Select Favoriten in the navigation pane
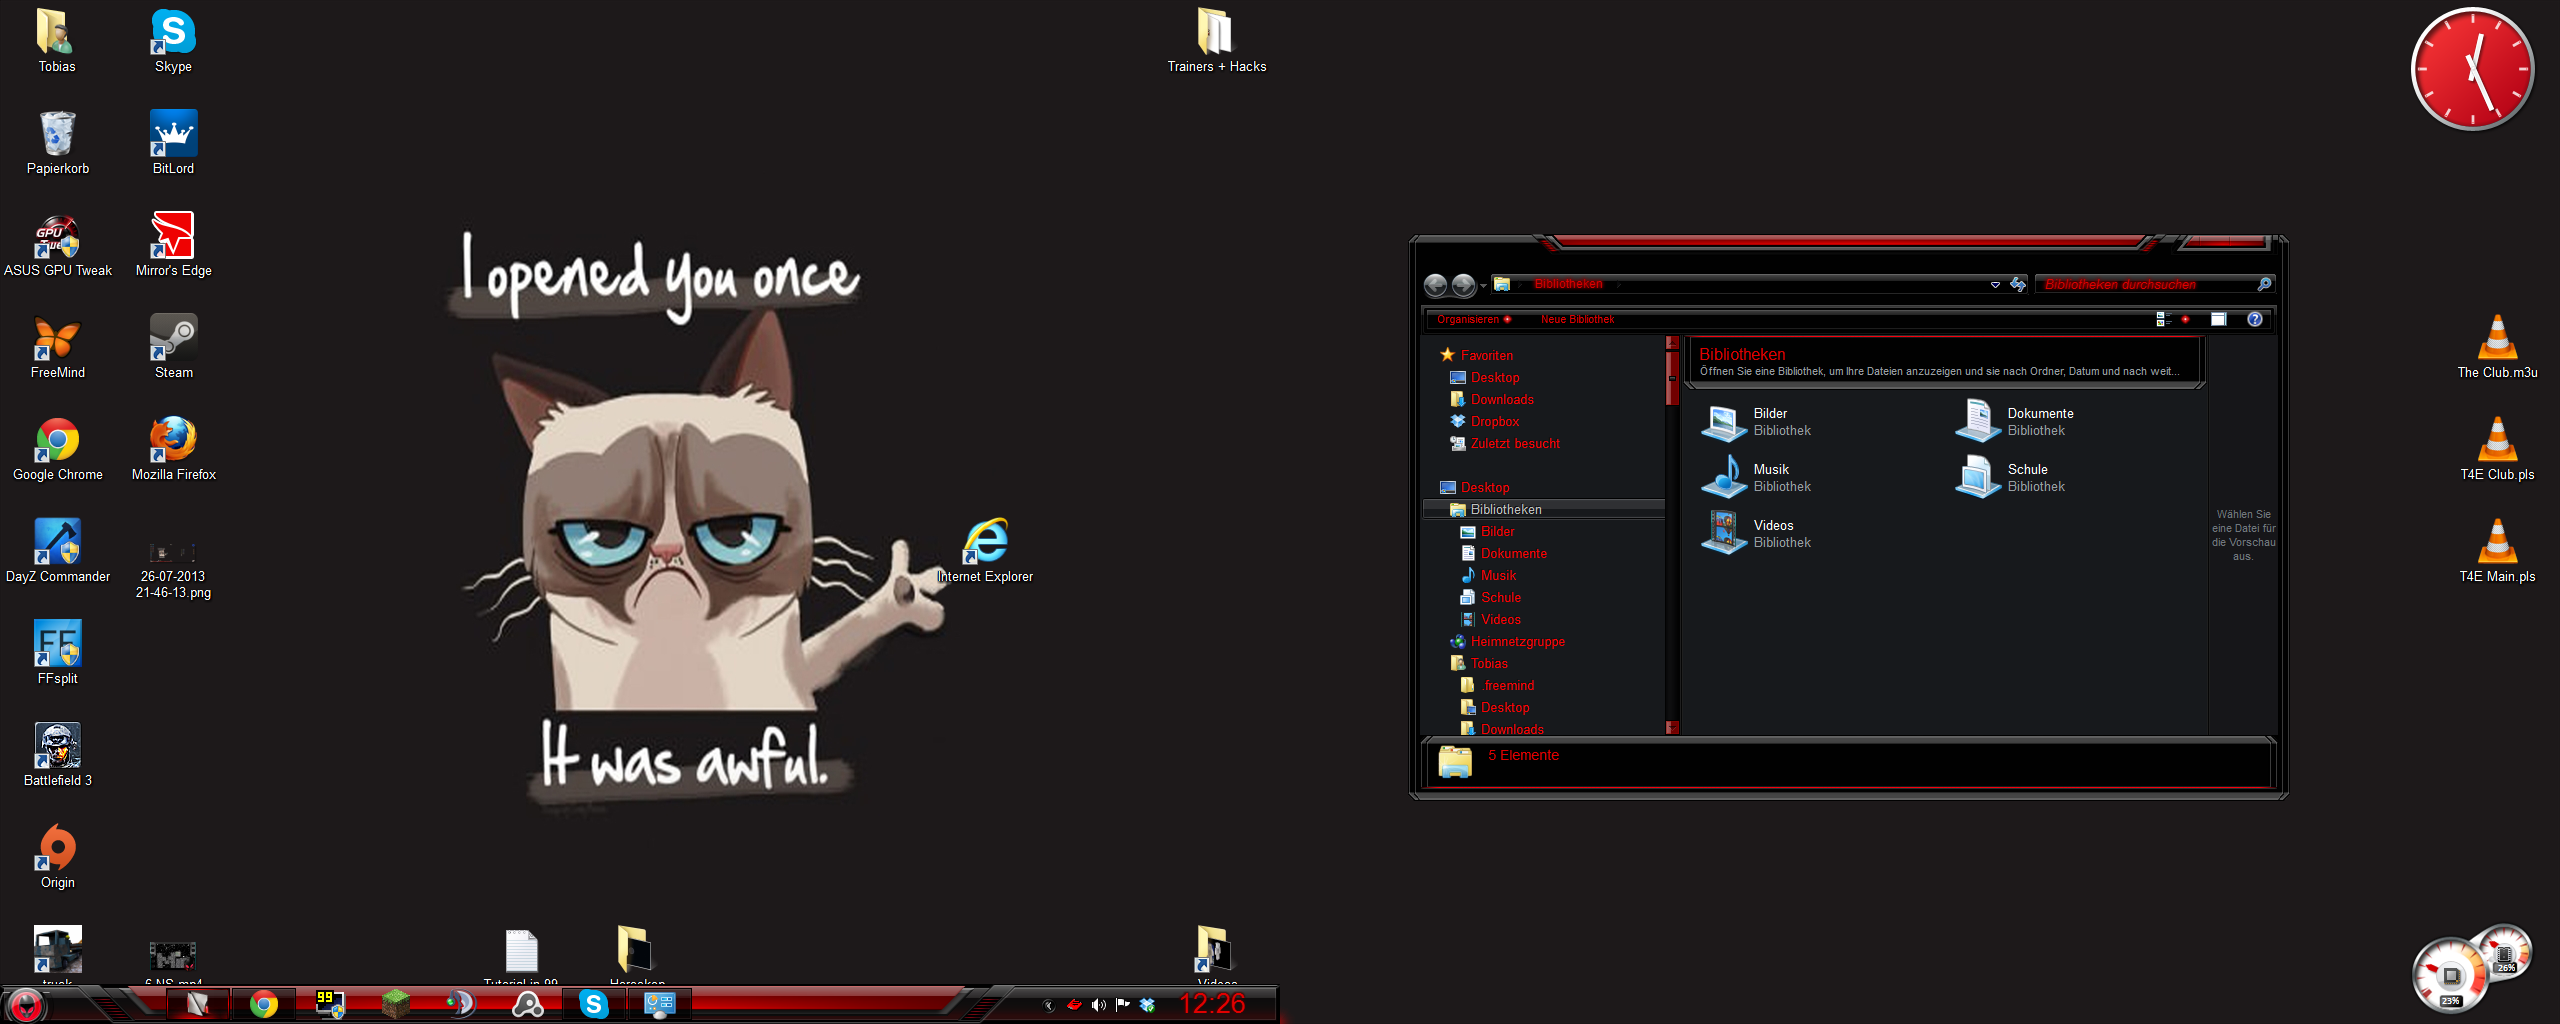Image resolution: width=2560 pixels, height=1024 pixels. tap(1476, 355)
